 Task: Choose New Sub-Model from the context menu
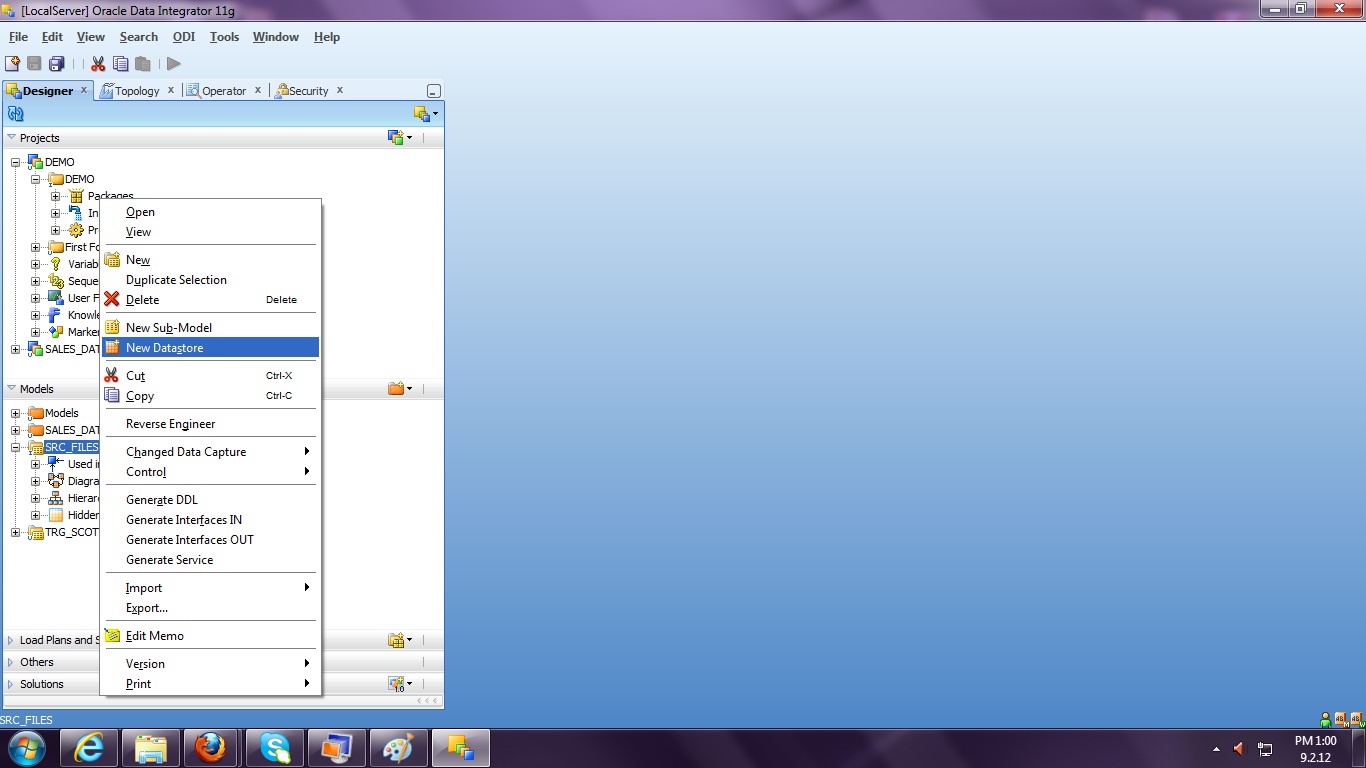pyautogui.click(x=210, y=328)
